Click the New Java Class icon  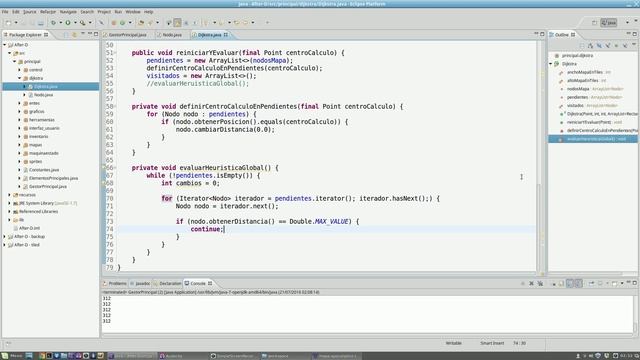(122, 23)
